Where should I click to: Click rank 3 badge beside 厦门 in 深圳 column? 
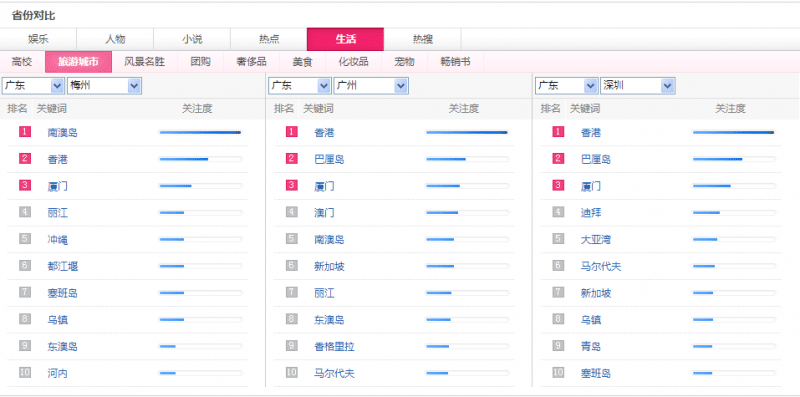(x=559, y=185)
